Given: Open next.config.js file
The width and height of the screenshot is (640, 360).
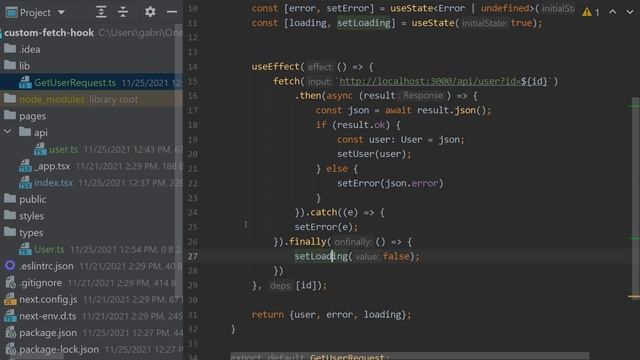Looking at the screenshot, I should point(48,299).
